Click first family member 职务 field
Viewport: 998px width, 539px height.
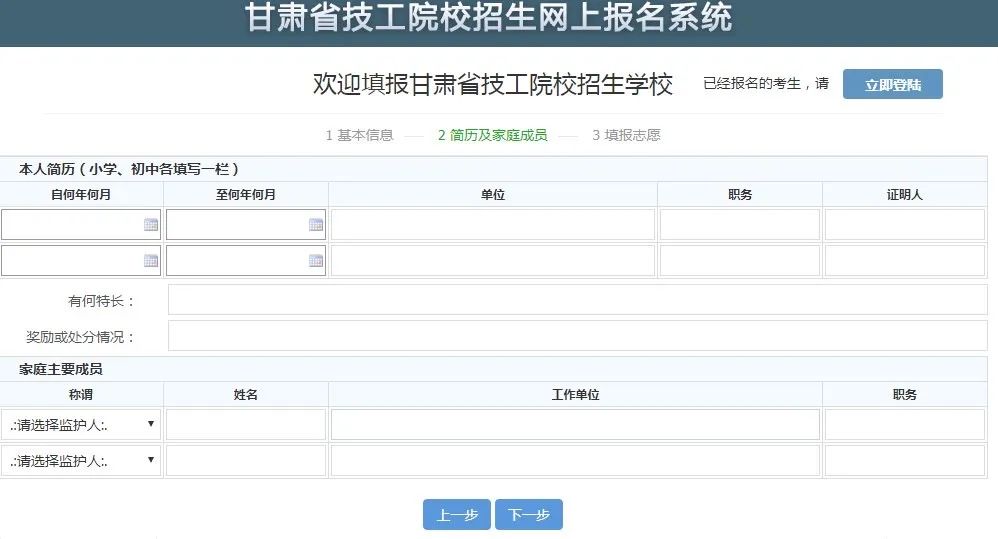tap(904, 425)
